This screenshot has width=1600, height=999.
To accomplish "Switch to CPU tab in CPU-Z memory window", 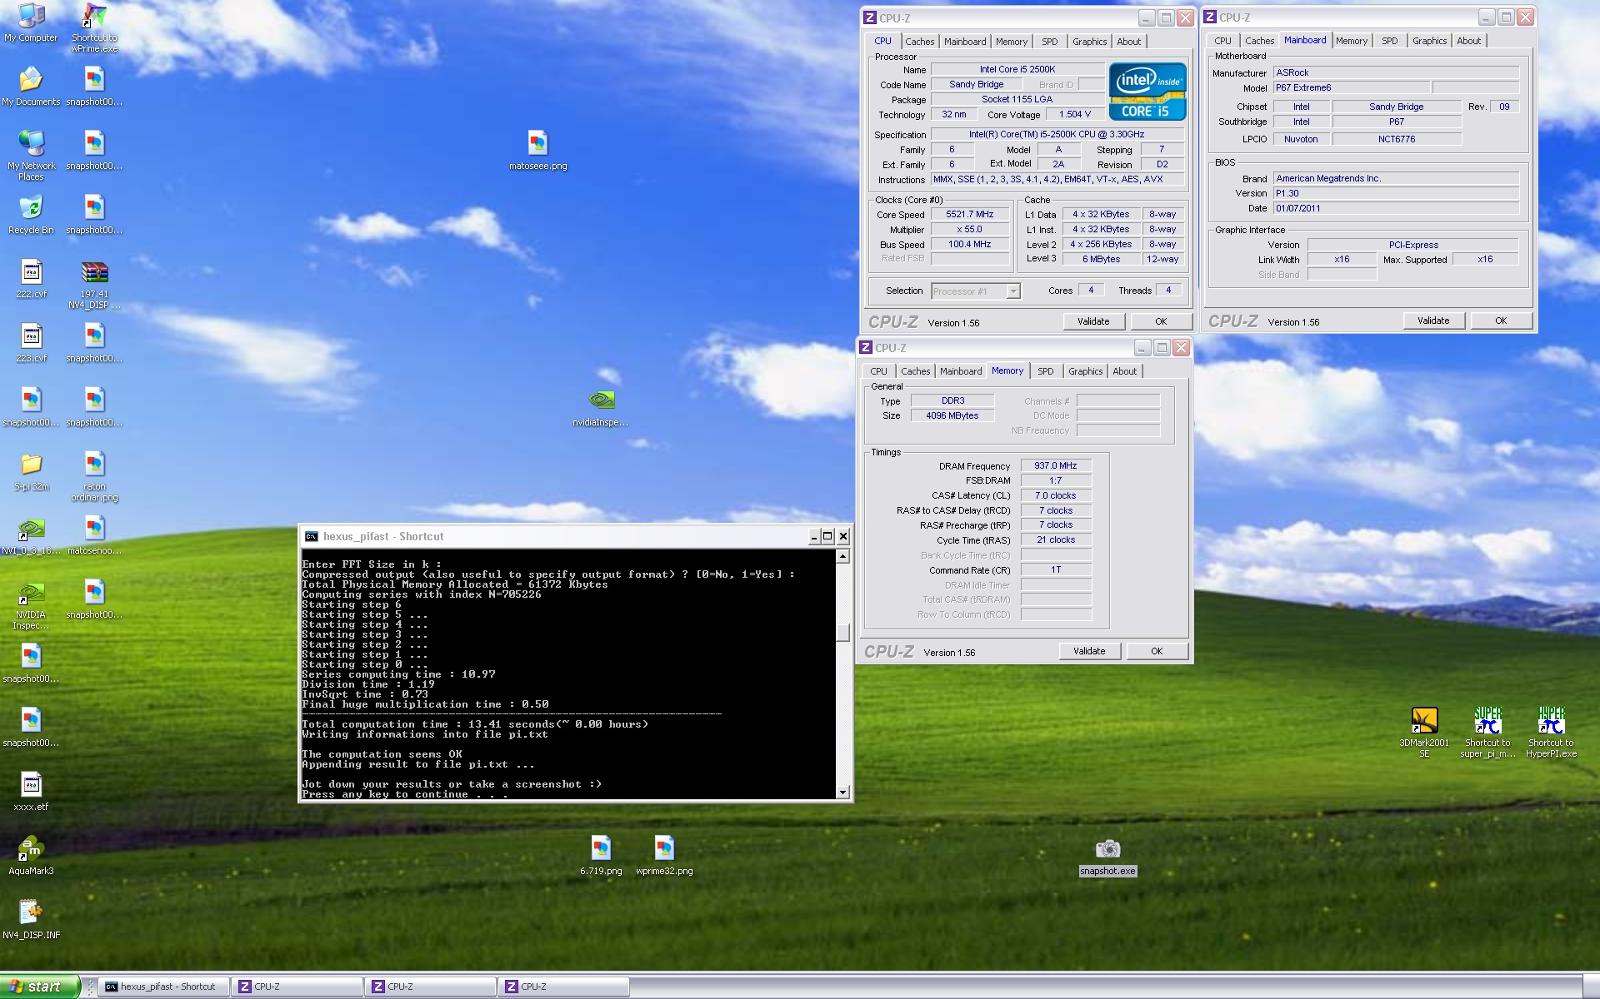I will pyautogui.click(x=878, y=371).
